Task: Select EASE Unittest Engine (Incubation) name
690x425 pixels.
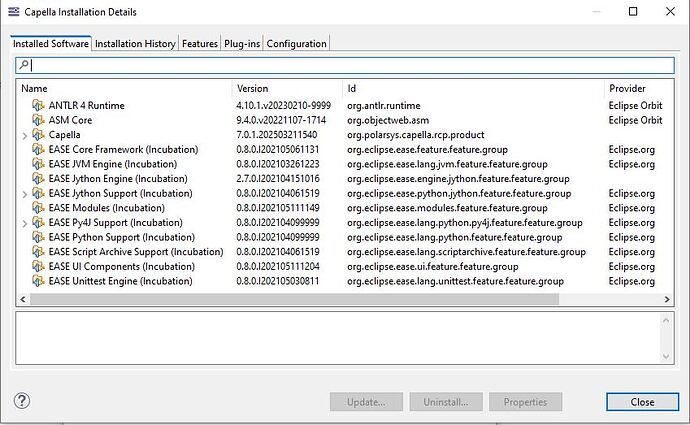Action: coord(120,281)
